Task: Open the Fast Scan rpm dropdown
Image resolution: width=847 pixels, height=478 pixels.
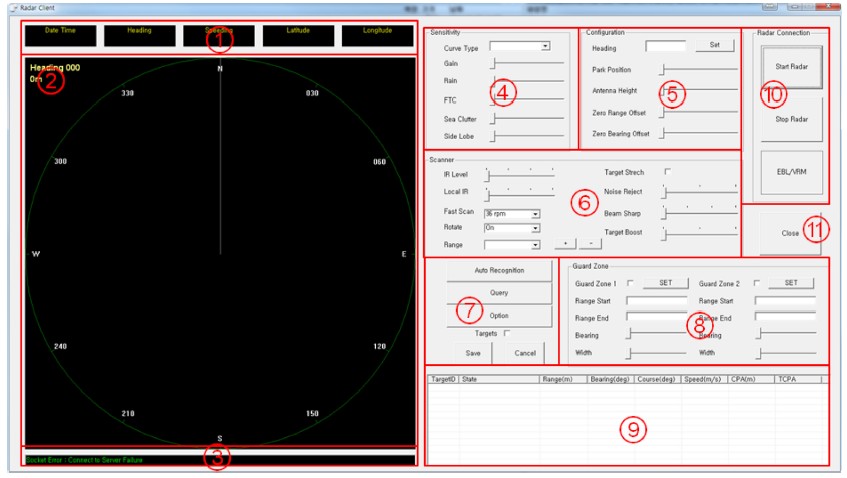Action: [535, 214]
